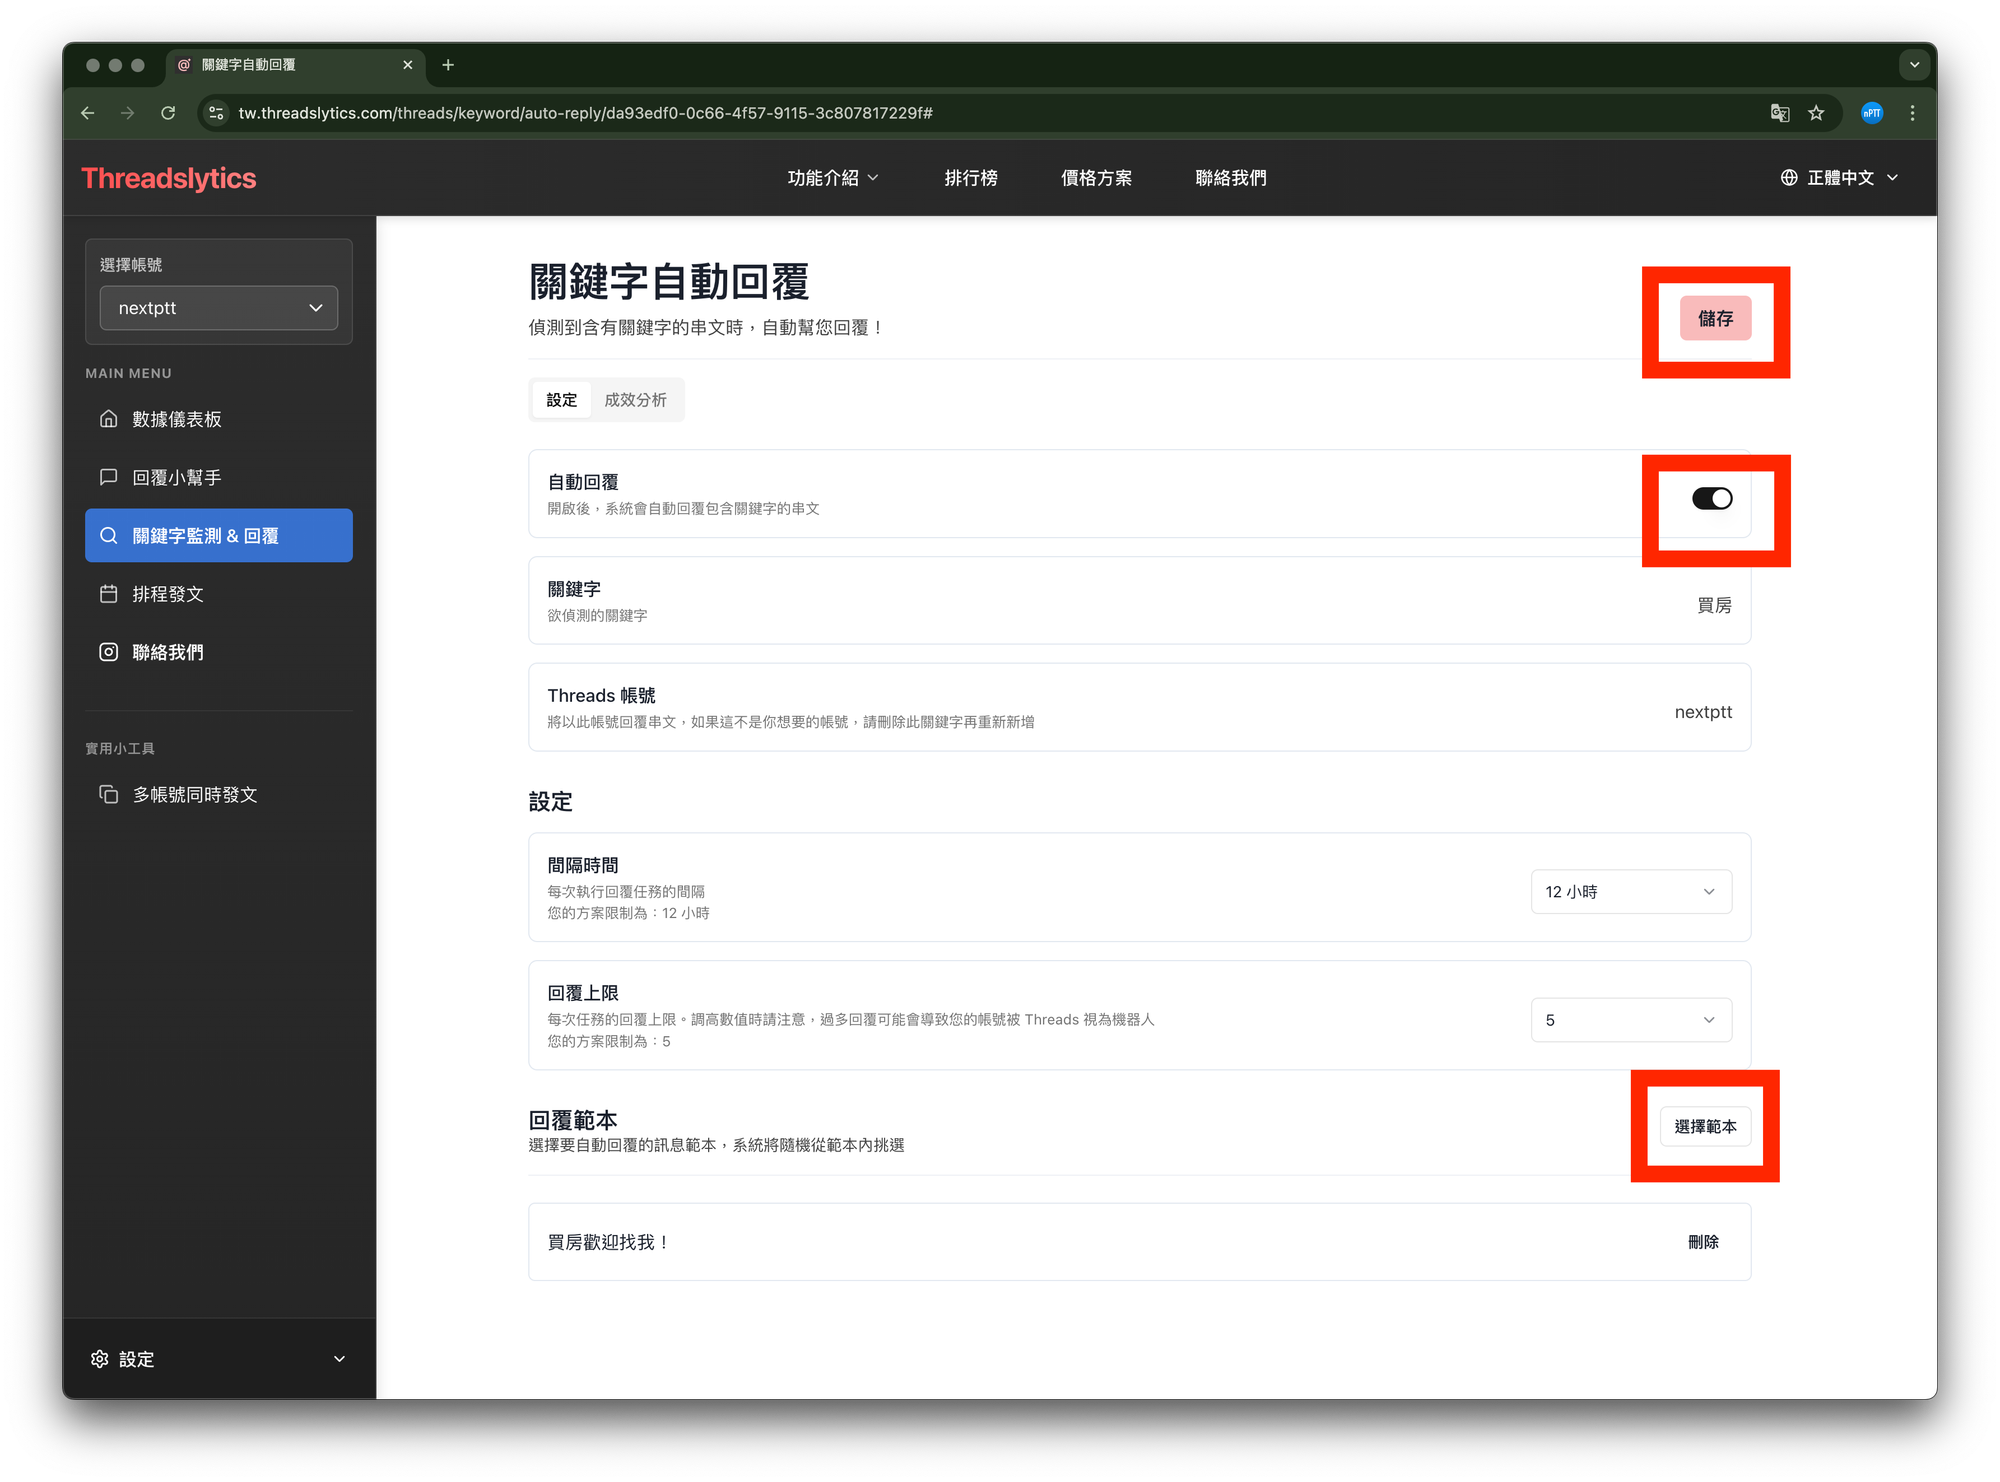2000x1482 pixels.
Task: Click the 選擇帳號 label in sidebar
Action: coord(131,265)
